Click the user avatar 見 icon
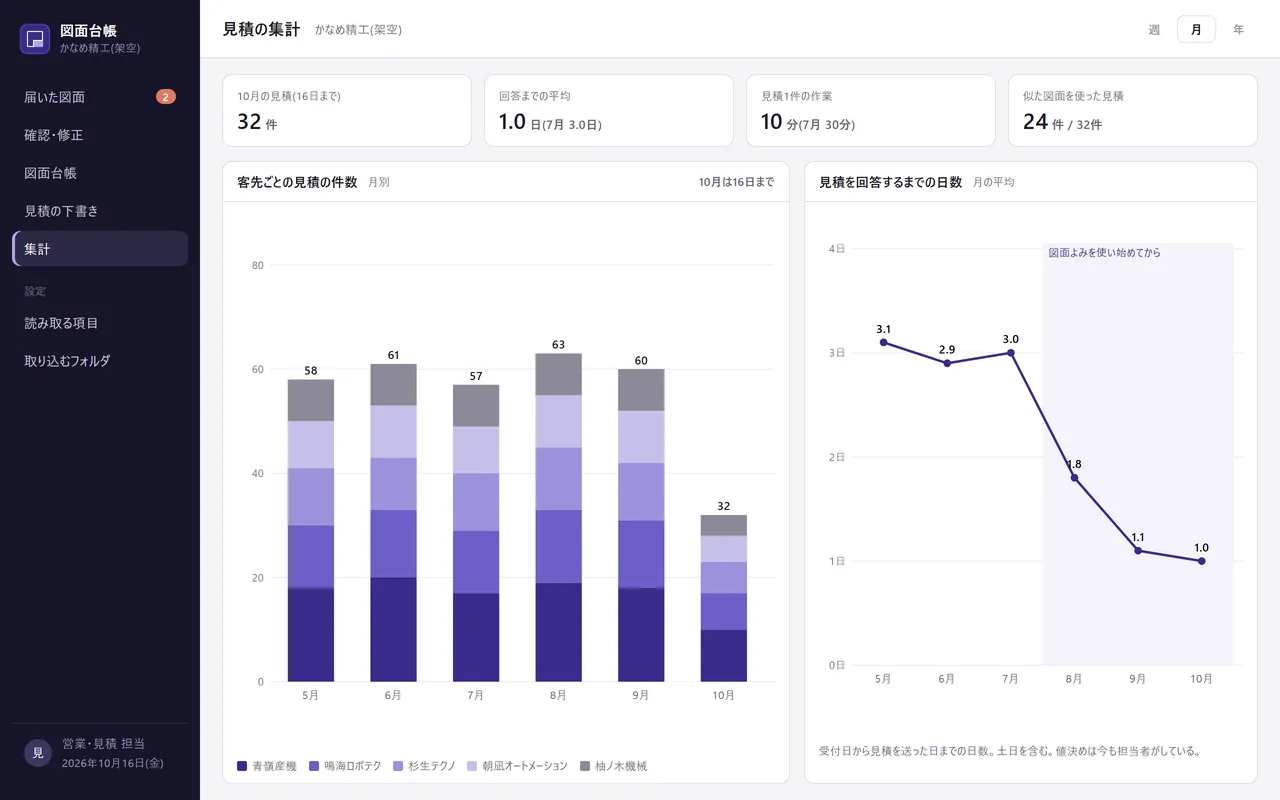Viewport: 1280px width, 800px height. click(x=38, y=753)
